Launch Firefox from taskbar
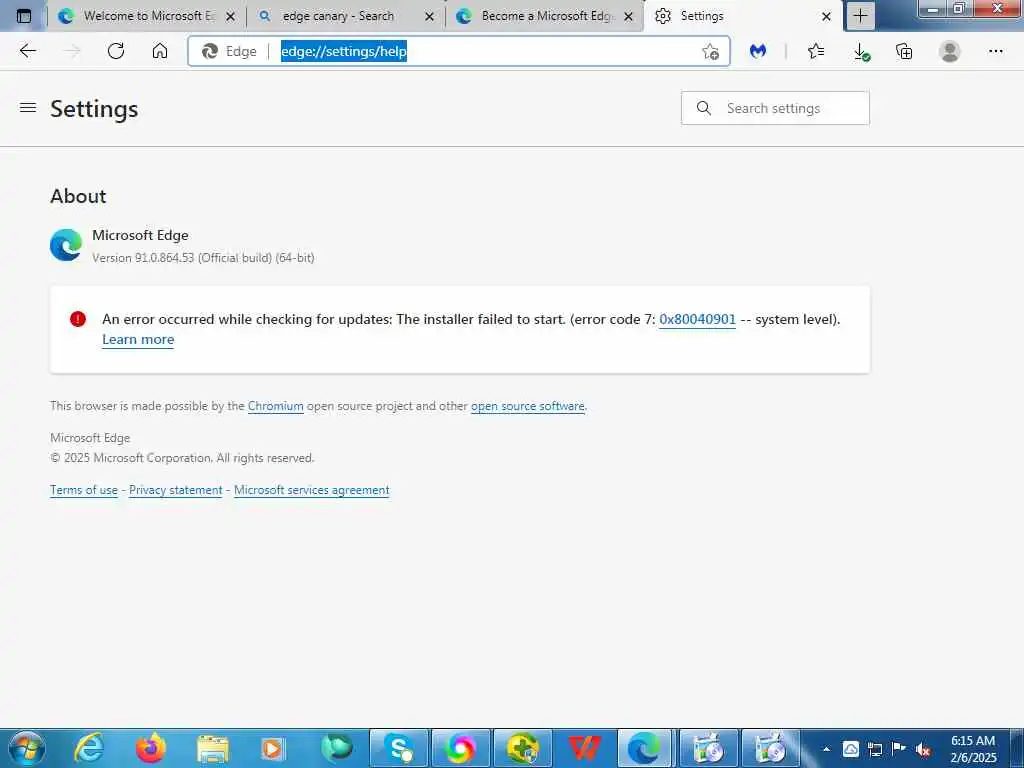 pyautogui.click(x=151, y=748)
